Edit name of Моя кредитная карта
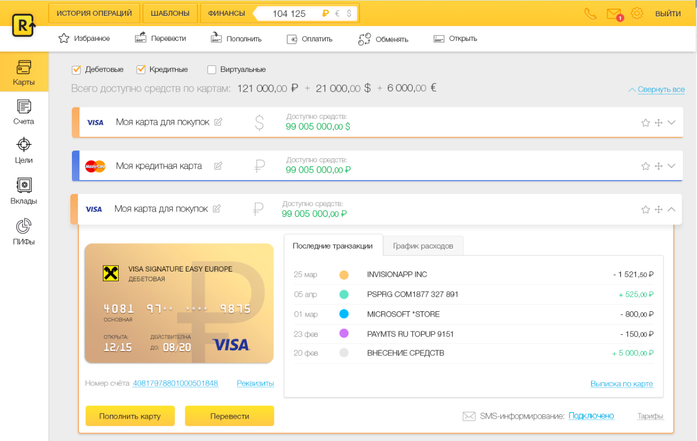This screenshot has width=697, height=441. pyautogui.click(x=218, y=166)
